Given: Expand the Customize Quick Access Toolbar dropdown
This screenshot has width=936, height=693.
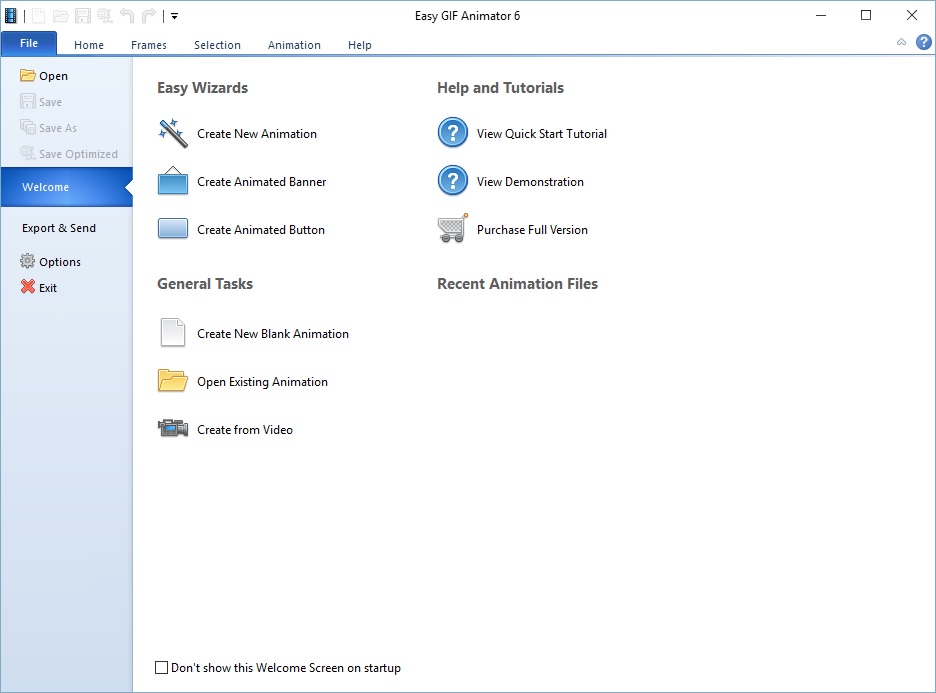Looking at the screenshot, I should tap(174, 16).
